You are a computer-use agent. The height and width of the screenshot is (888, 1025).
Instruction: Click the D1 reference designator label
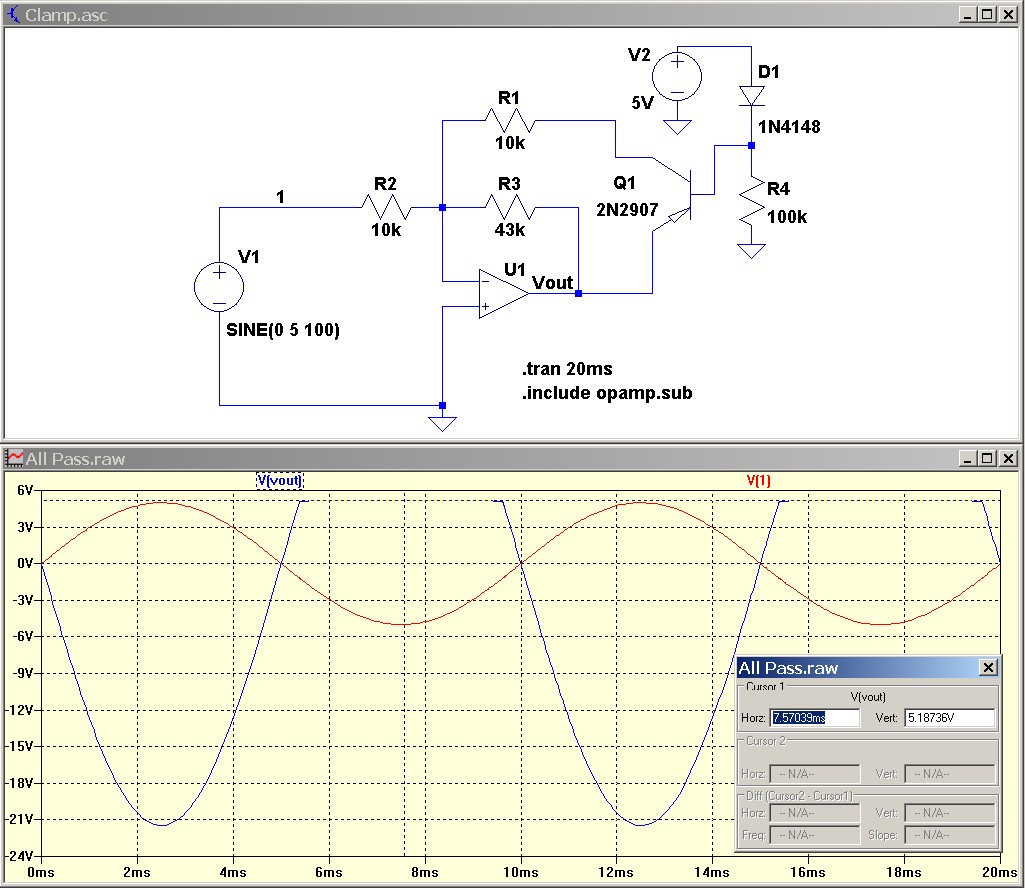click(x=769, y=72)
